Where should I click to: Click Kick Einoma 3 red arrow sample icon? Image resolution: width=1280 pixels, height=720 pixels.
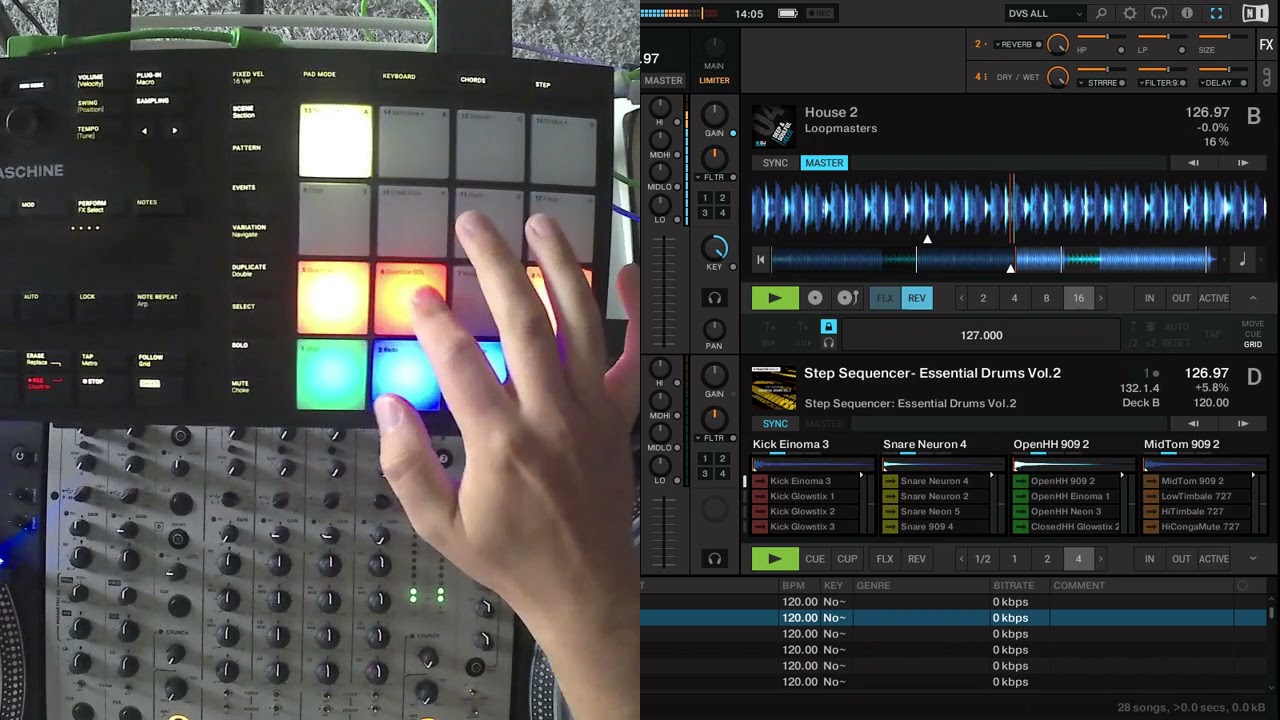pos(760,481)
